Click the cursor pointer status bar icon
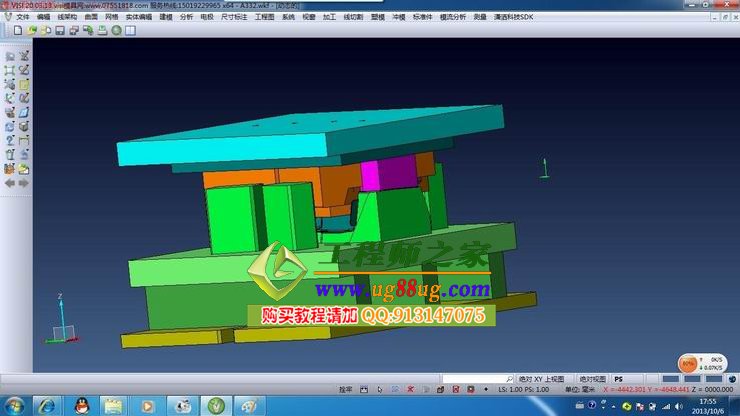The height and width of the screenshot is (416, 740). (380, 390)
